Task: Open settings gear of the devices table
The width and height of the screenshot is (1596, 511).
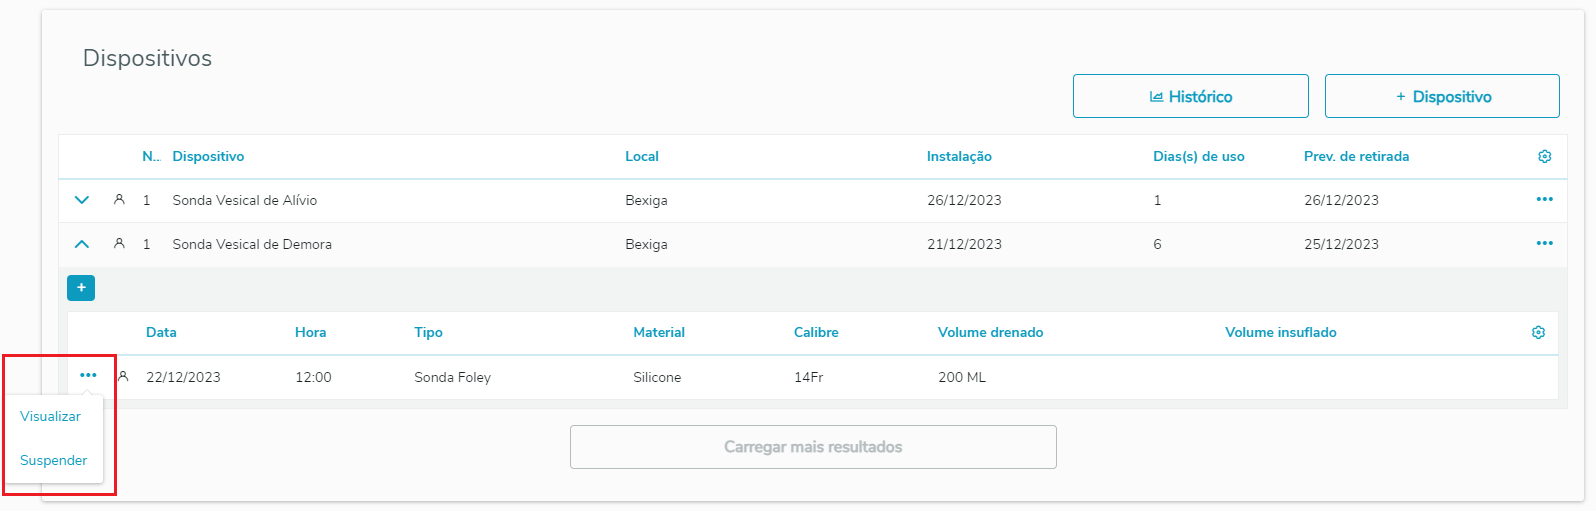Action: 1544,157
